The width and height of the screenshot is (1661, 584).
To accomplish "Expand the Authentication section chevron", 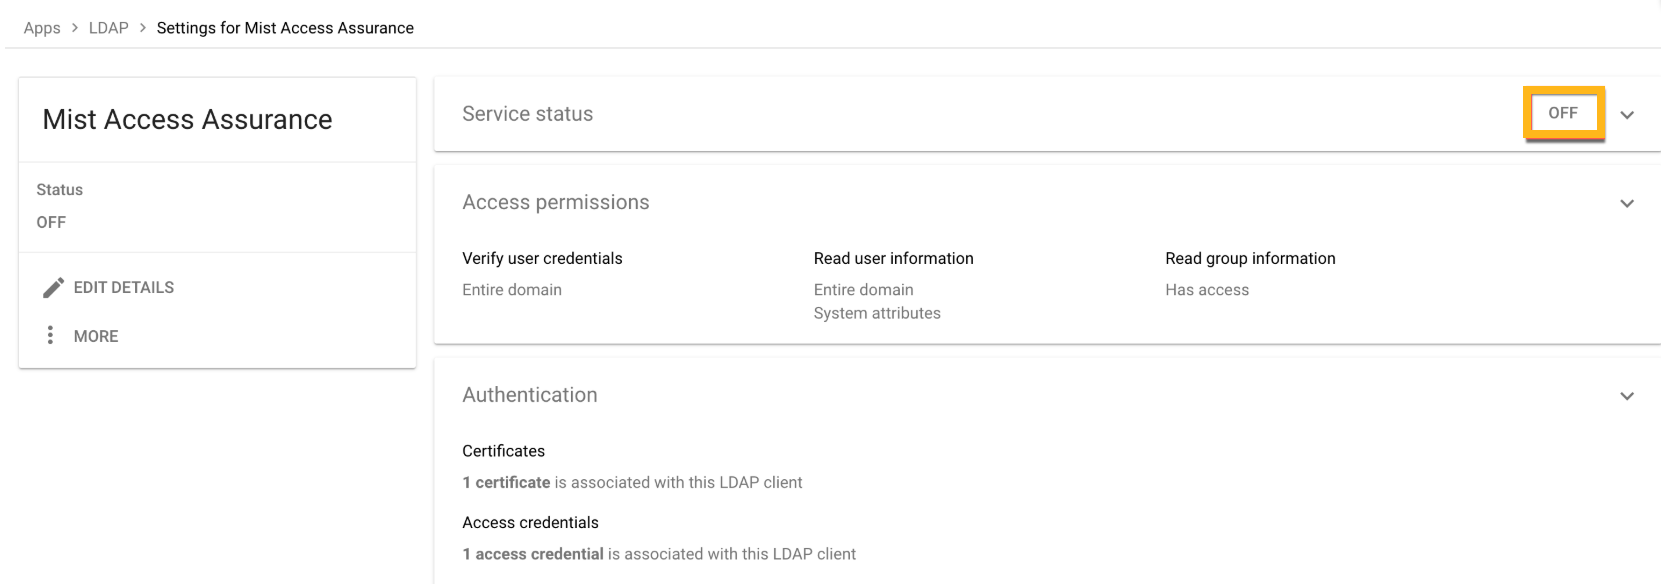I will click(x=1627, y=396).
